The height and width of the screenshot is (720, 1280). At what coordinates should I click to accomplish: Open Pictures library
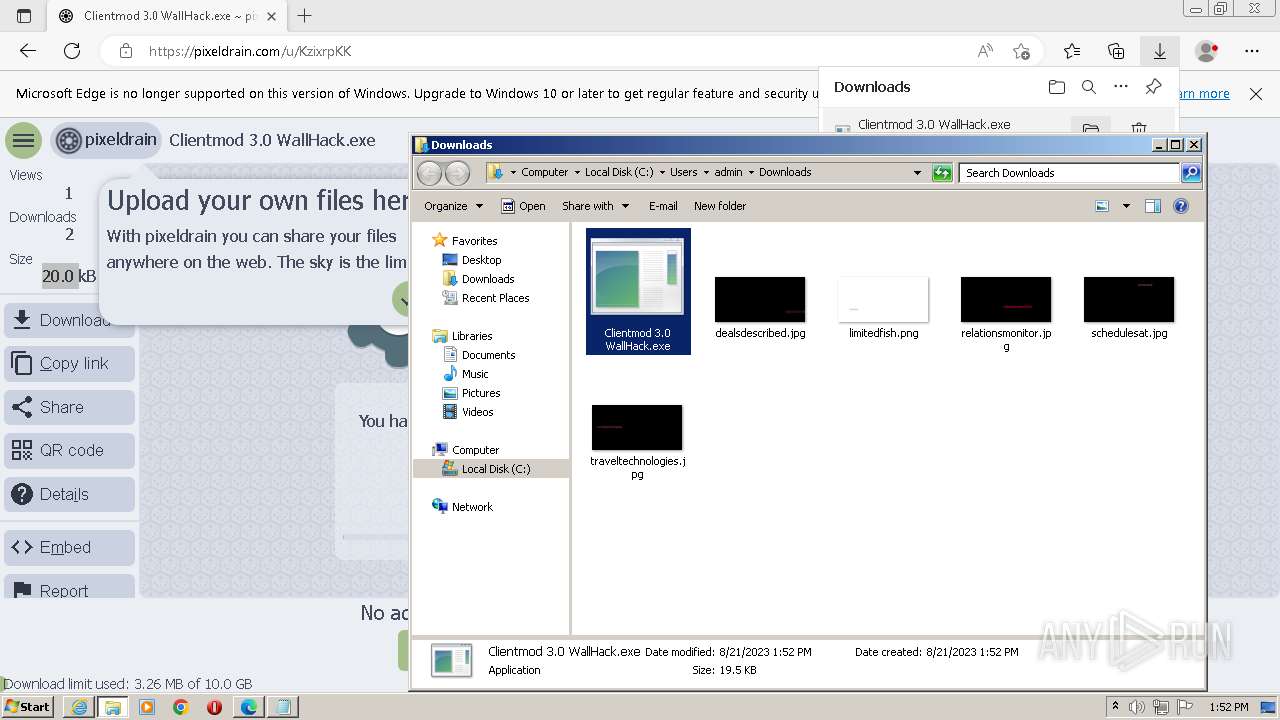(481, 393)
